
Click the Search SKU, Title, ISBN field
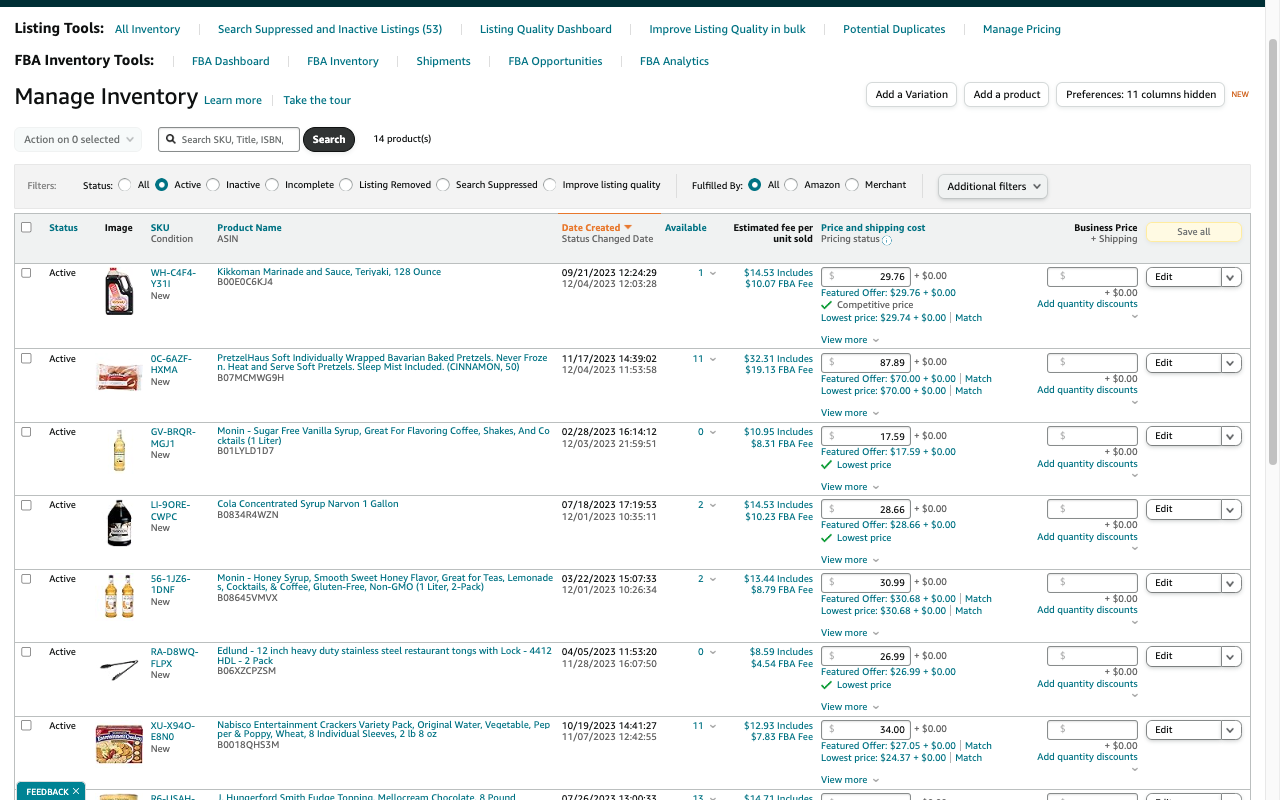pos(229,140)
